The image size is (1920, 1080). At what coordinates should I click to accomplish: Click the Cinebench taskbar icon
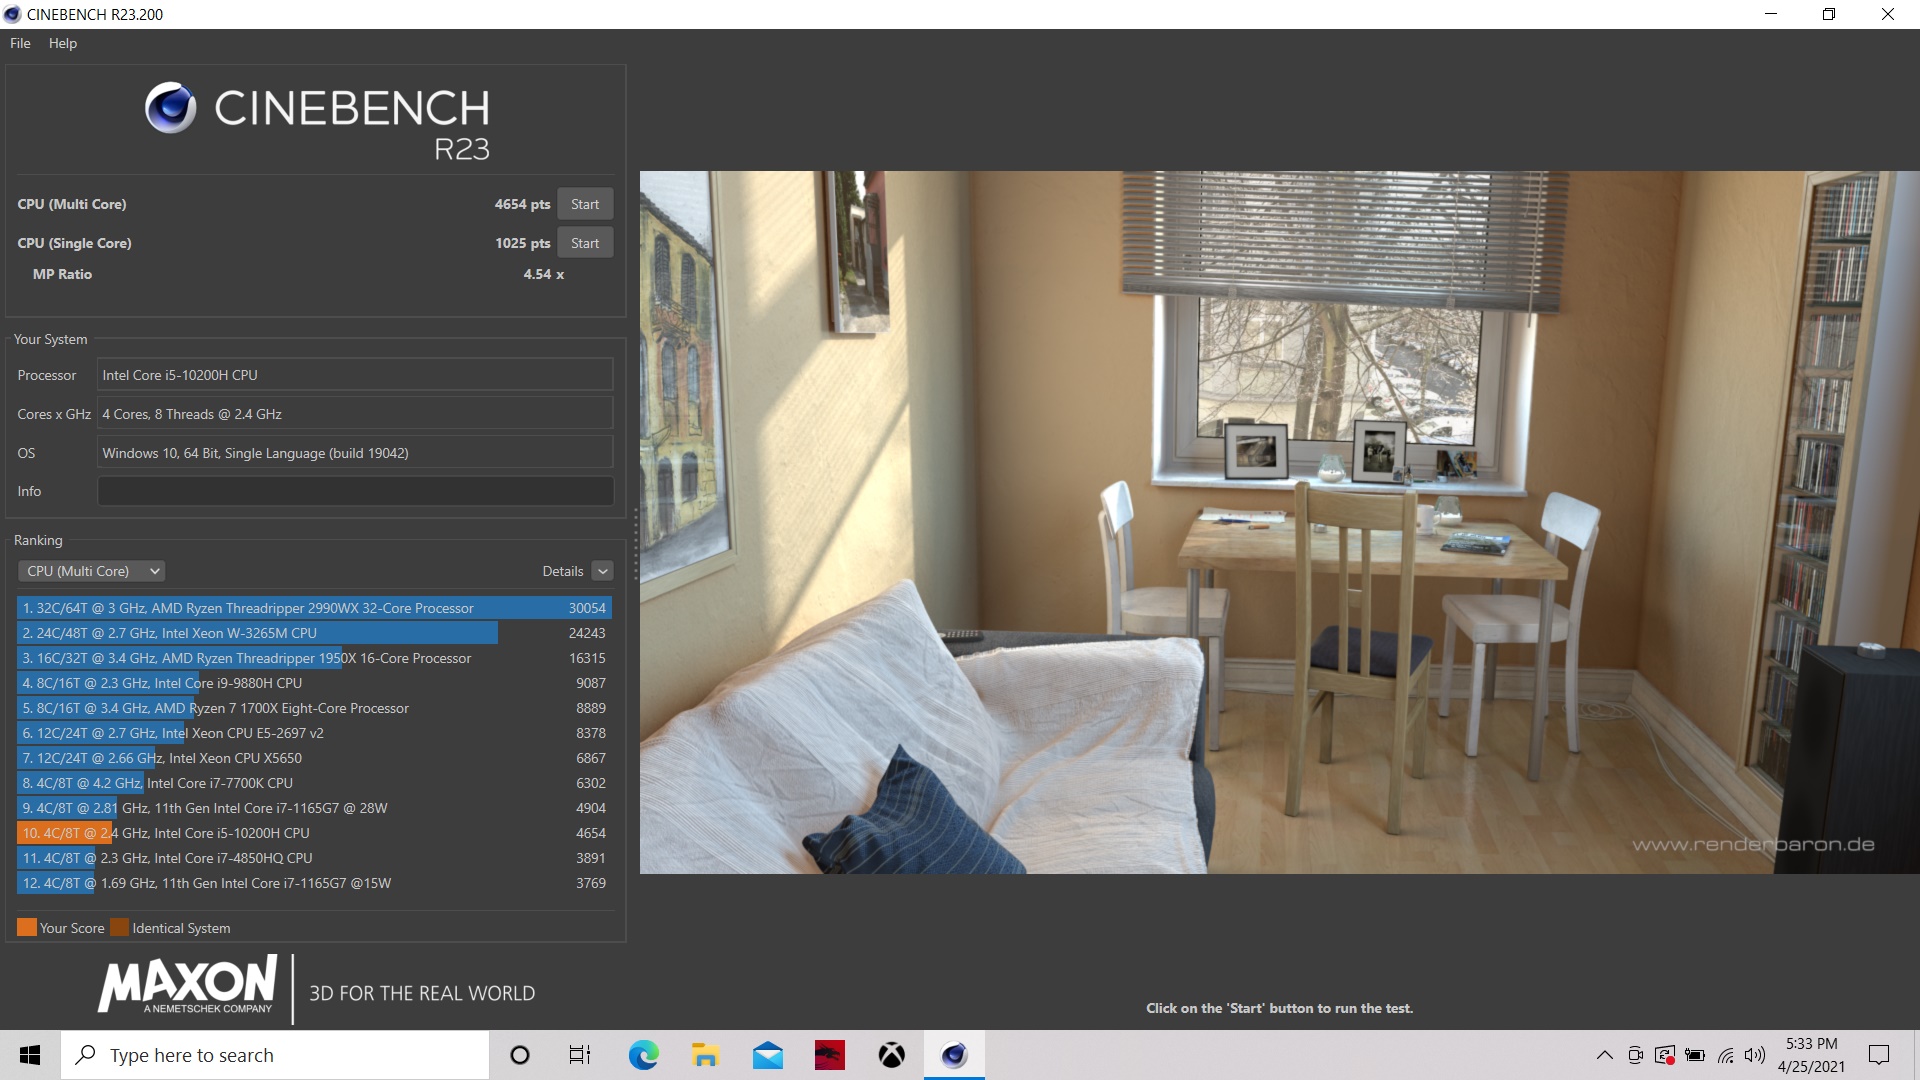954,1055
